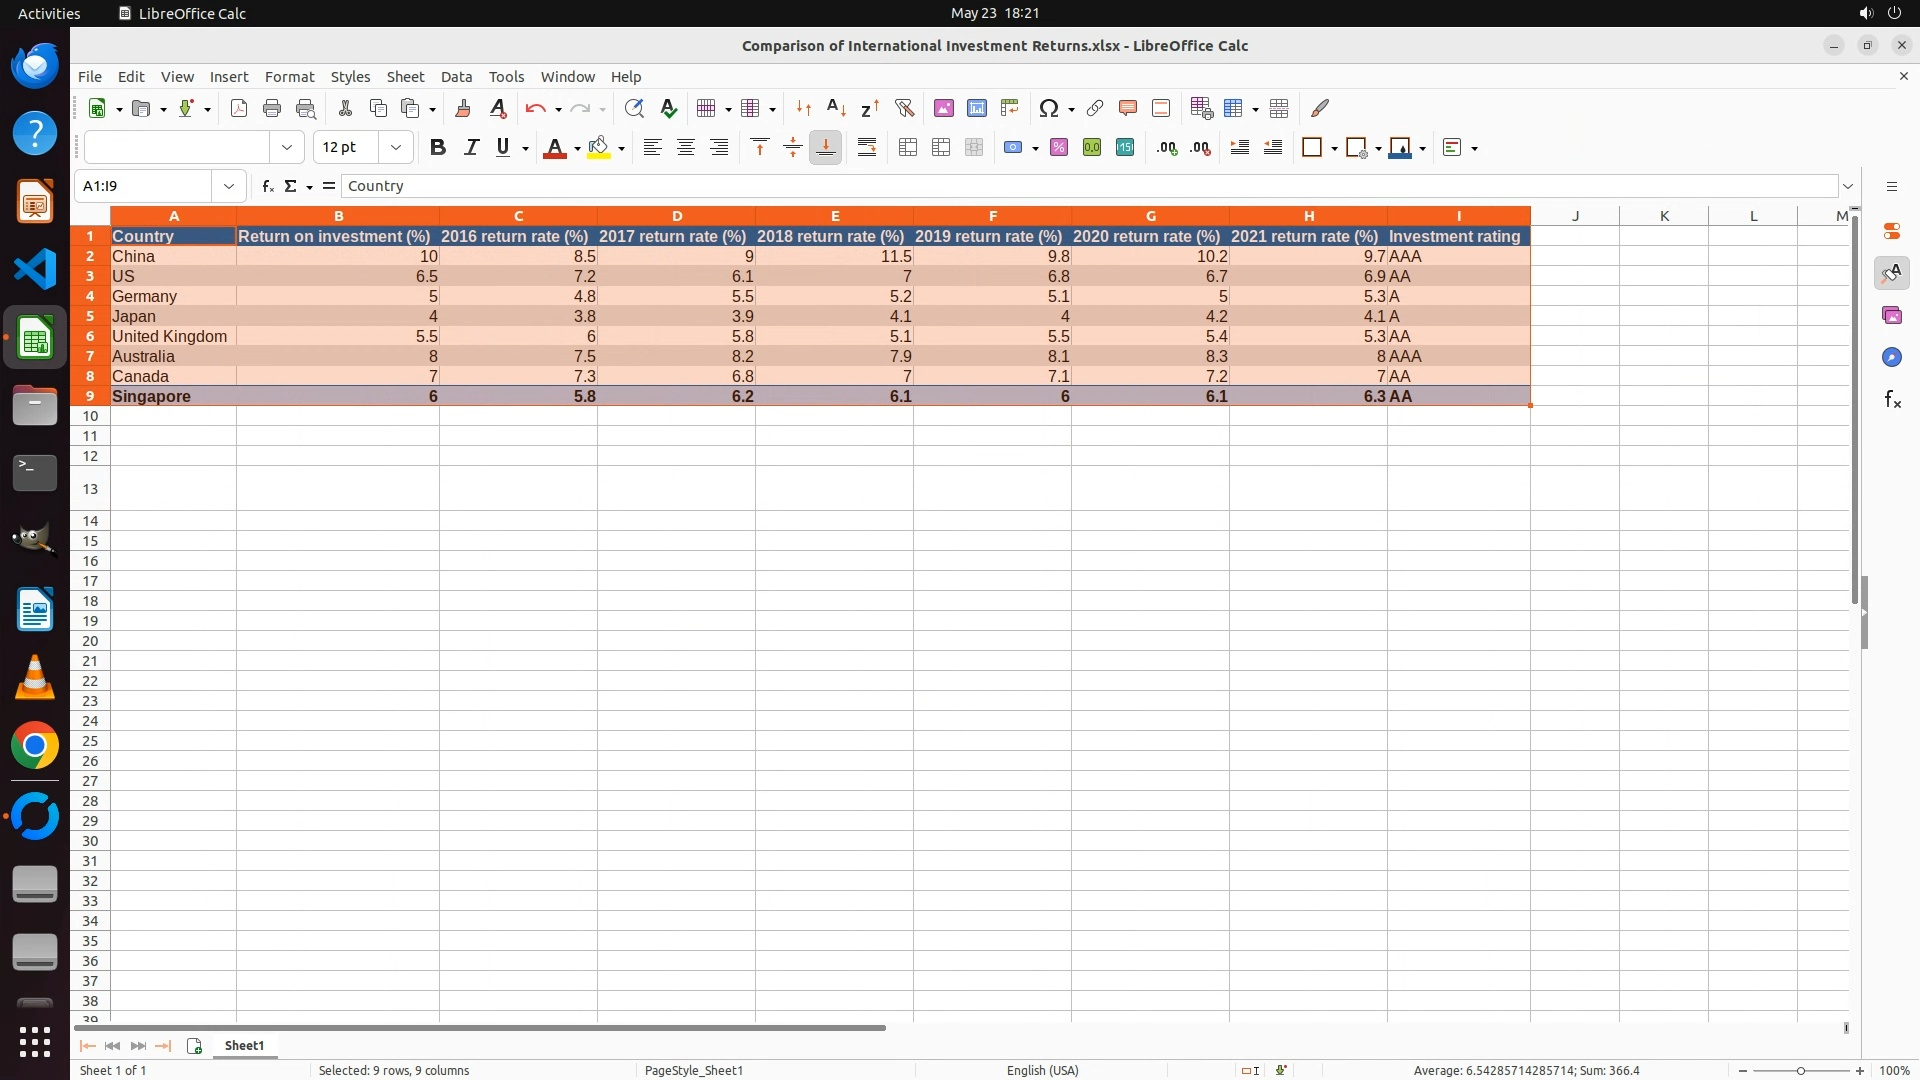Click the Sort Ascending toolbar icon
The image size is (1920, 1080).
836,108
